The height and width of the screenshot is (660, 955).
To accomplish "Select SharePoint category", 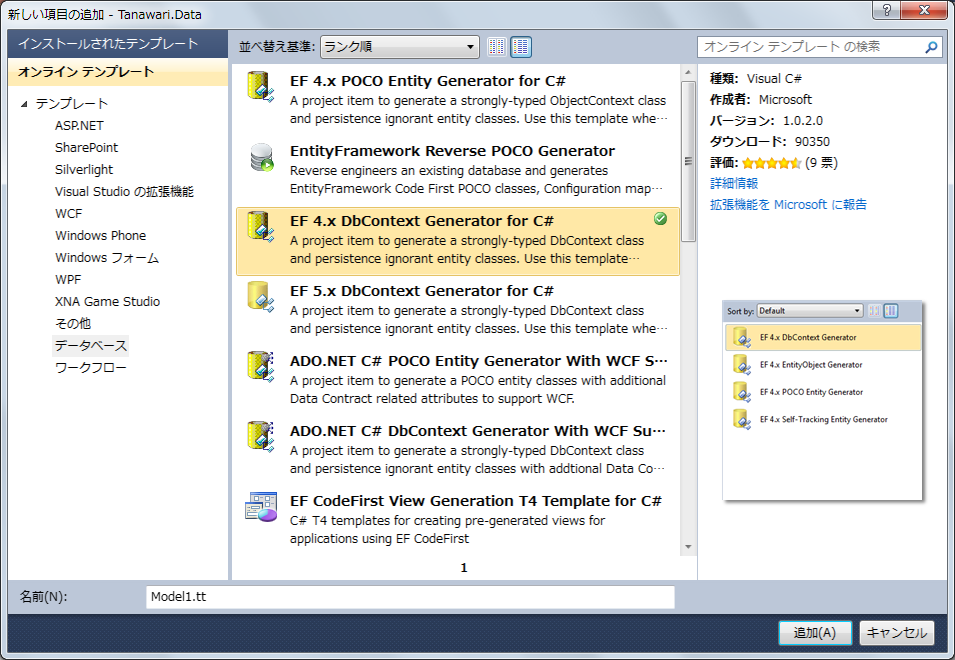I will pyautogui.click(x=86, y=147).
